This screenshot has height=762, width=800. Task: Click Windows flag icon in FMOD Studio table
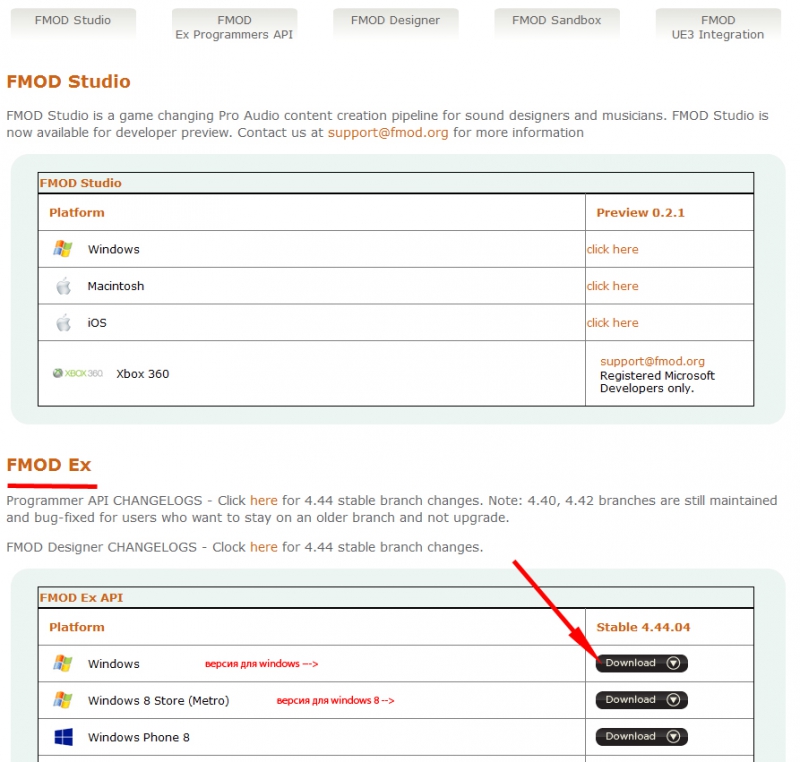pyautogui.click(x=63, y=249)
